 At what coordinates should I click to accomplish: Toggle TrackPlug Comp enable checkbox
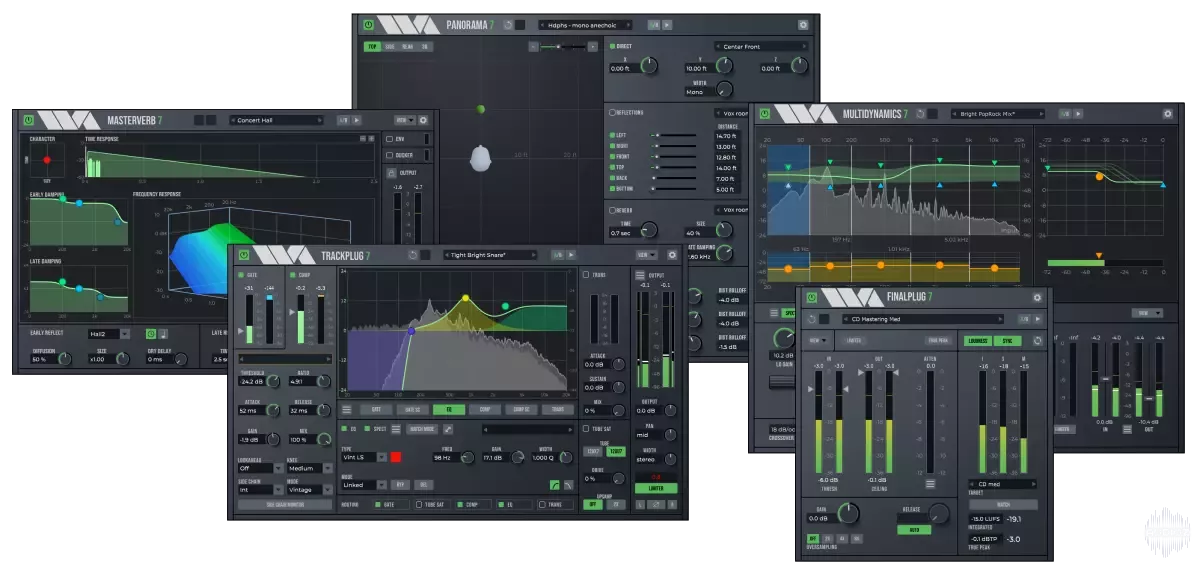click(294, 274)
